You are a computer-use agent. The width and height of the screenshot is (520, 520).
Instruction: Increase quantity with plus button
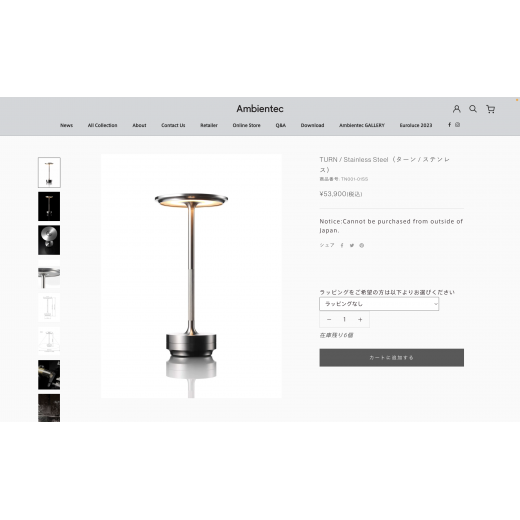coord(360,320)
